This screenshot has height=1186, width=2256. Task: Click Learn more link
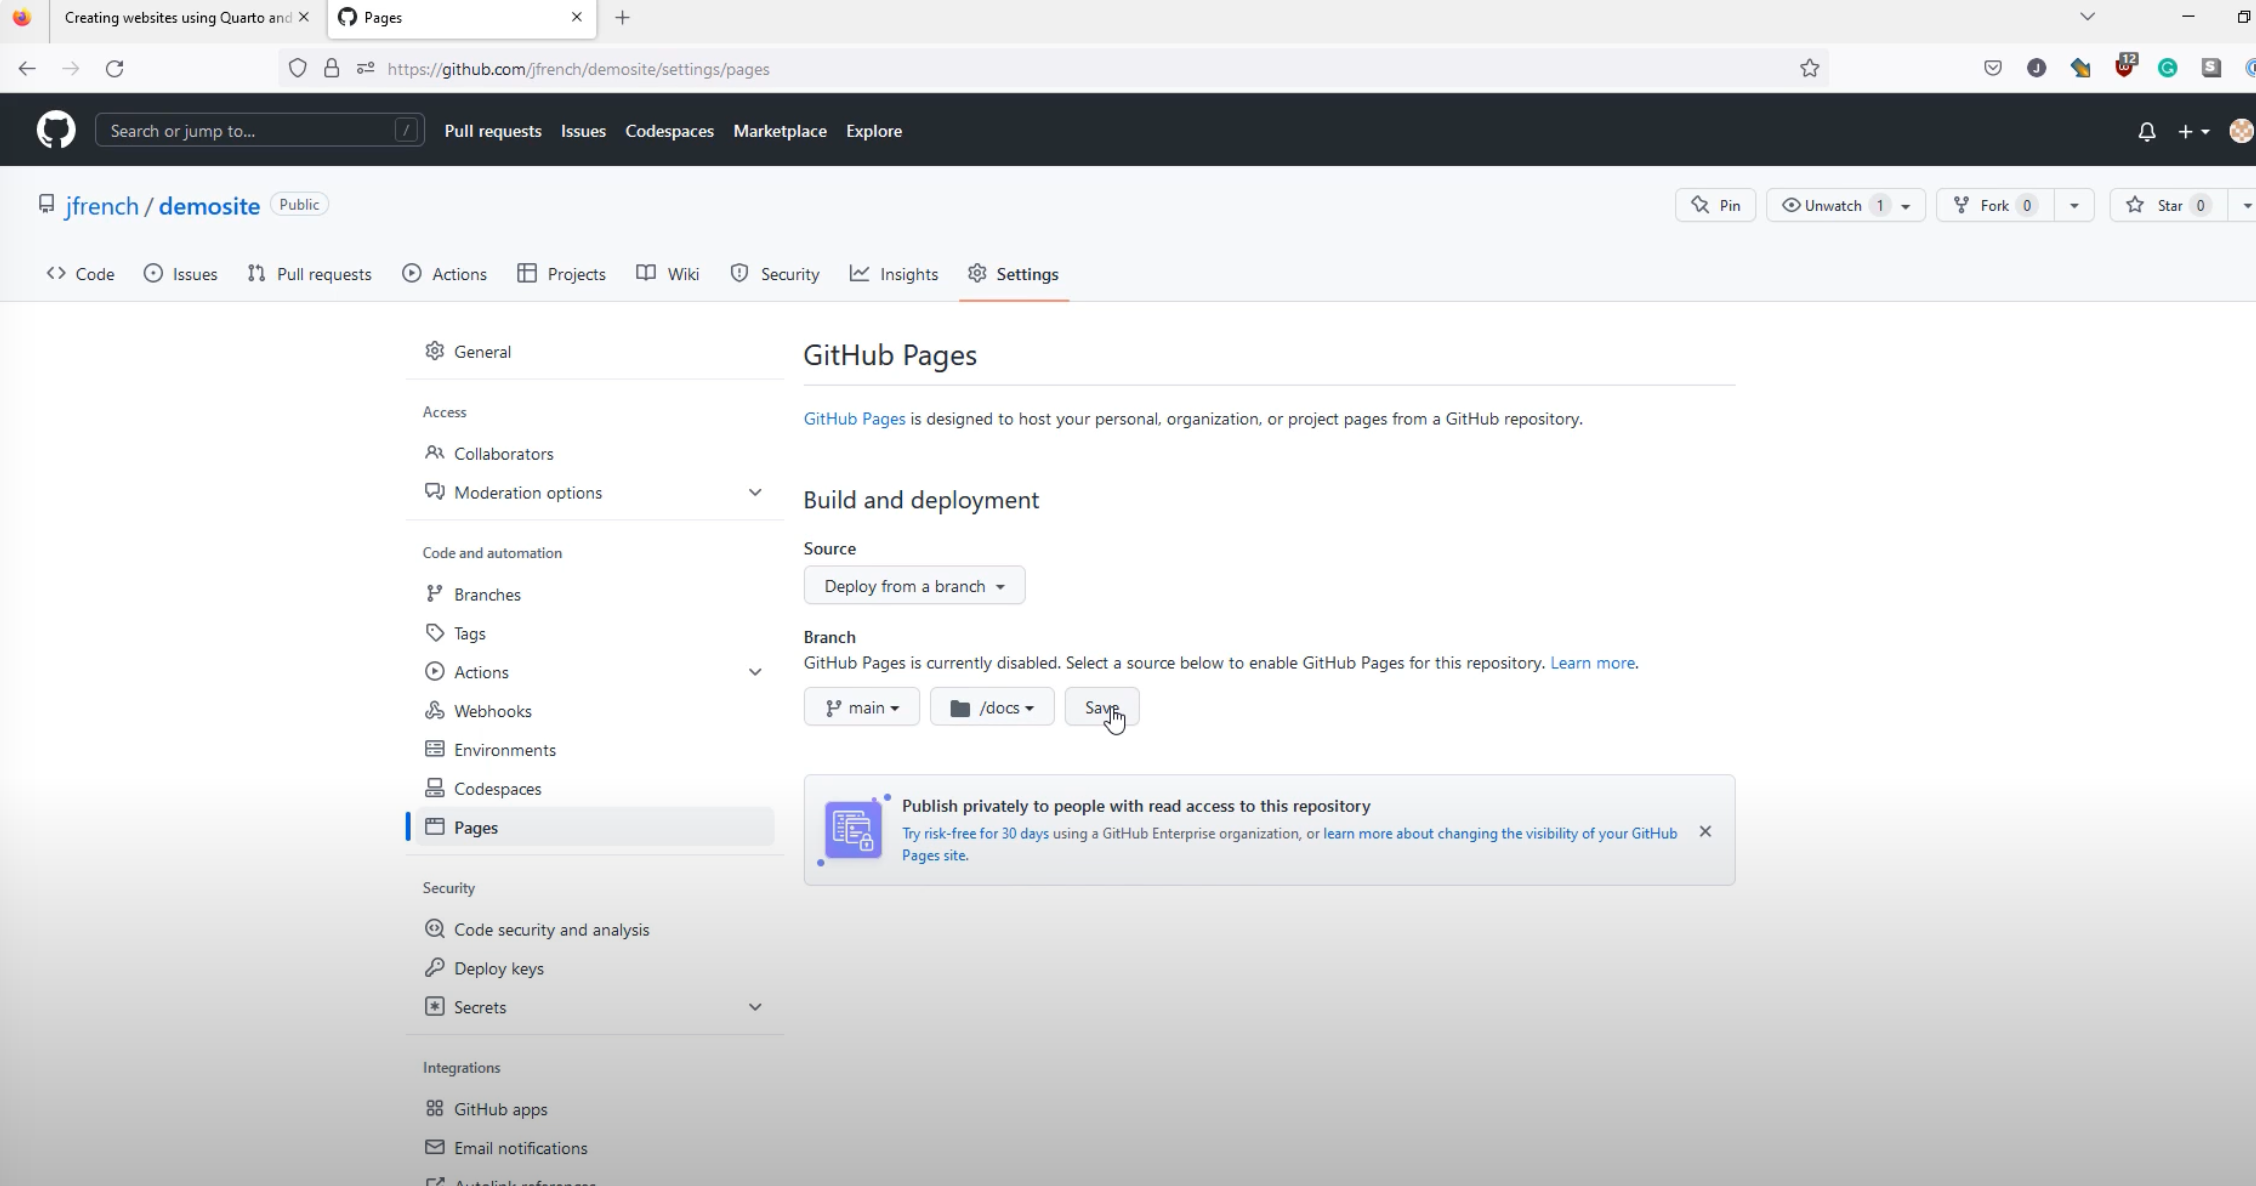[1592, 663]
